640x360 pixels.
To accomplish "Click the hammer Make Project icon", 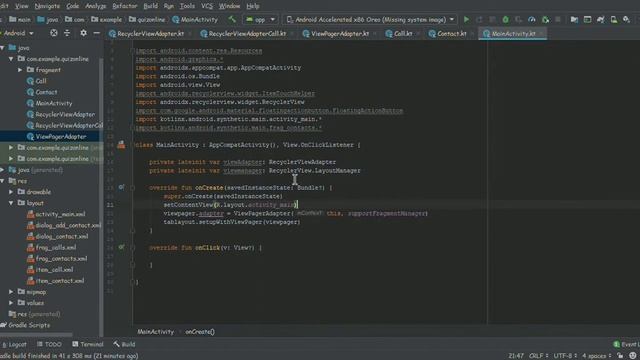I will click(x=232, y=19).
